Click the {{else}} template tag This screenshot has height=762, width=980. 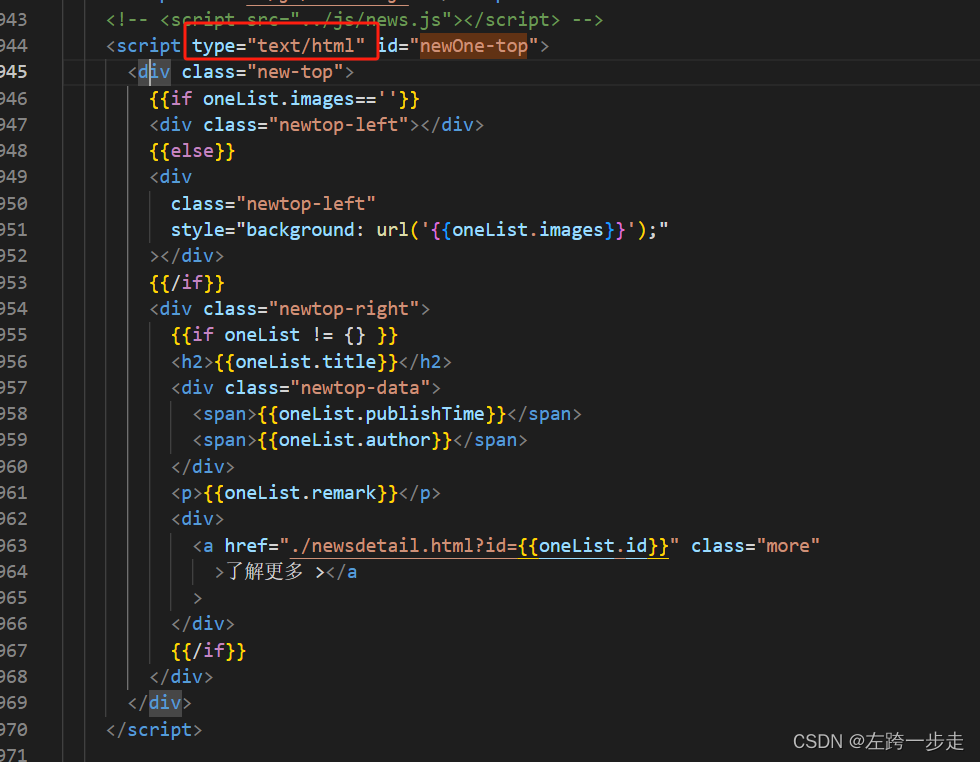192,150
